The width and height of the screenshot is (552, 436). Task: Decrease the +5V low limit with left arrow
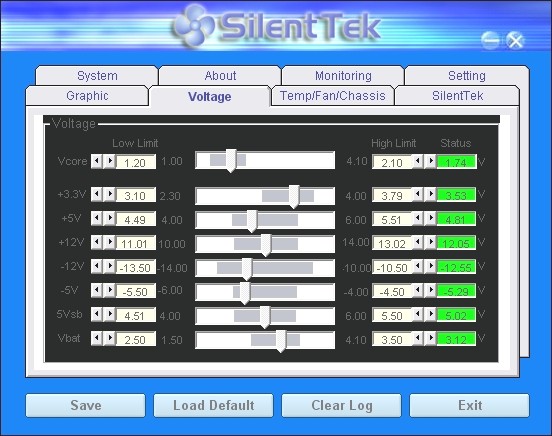pos(97,218)
